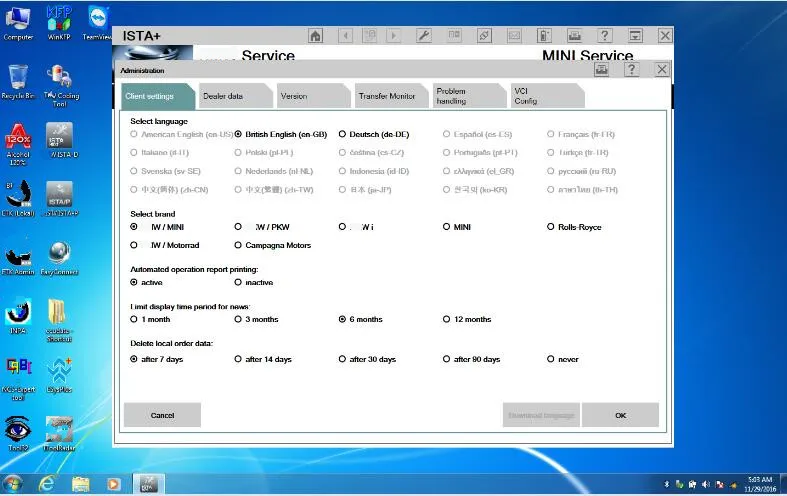The image size is (787, 496).
Task: Click the home icon in ISTA+ toolbar
Action: coord(315,36)
